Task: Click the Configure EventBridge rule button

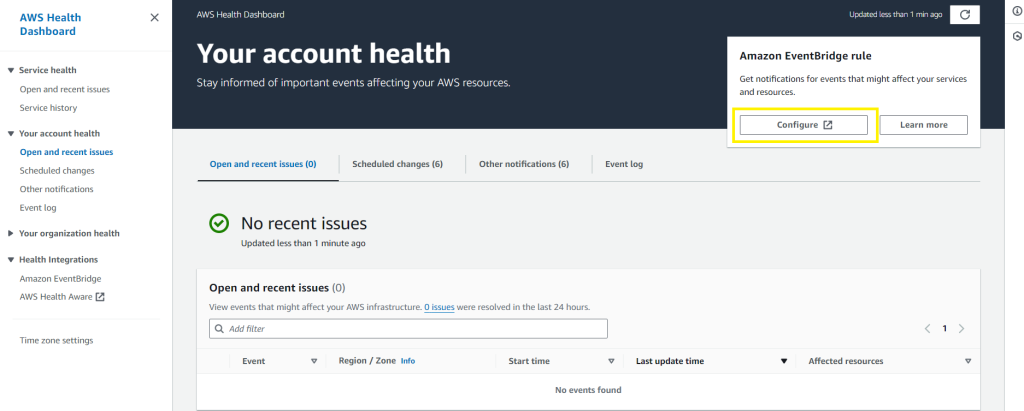Action: [x=804, y=125]
